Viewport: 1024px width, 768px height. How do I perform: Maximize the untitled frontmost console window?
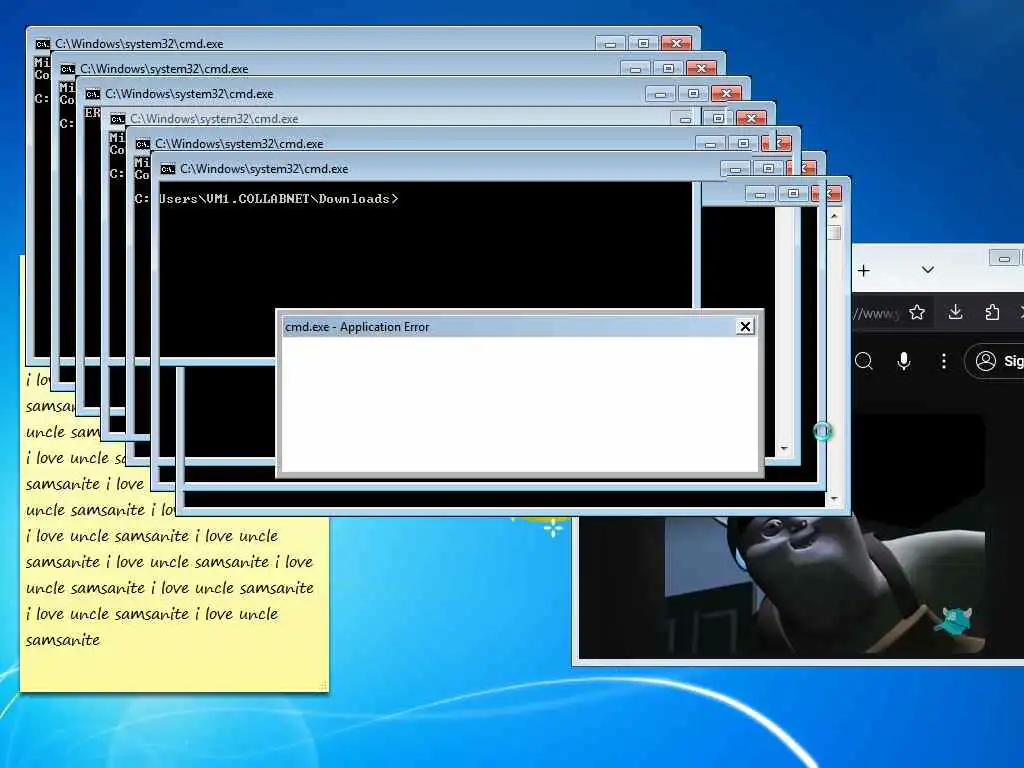[x=793, y=194]
